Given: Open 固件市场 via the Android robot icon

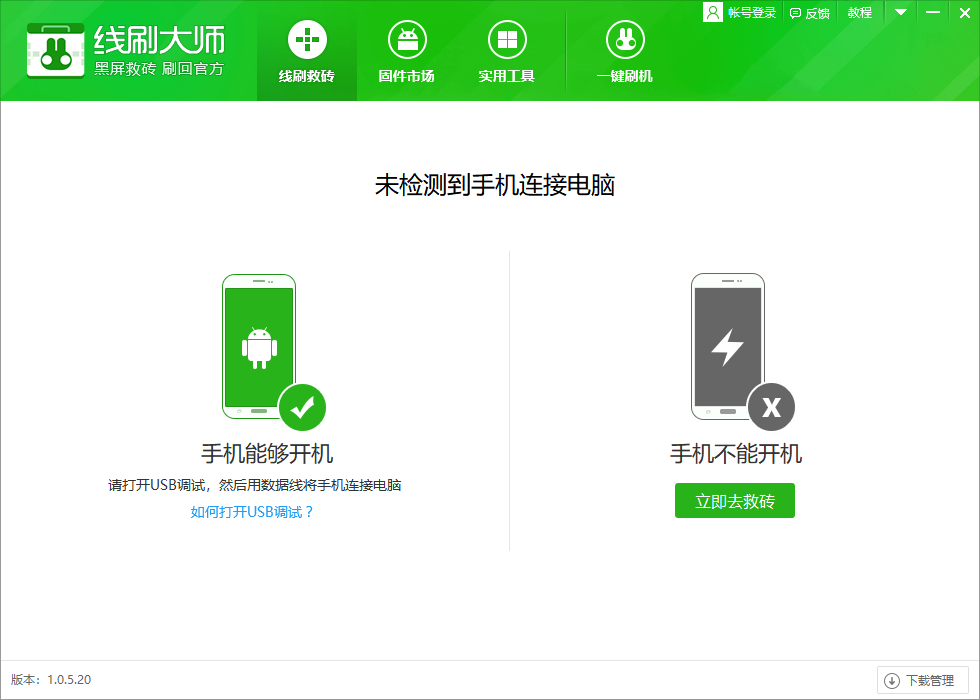Looking at the screenshot, I should pyautogui.click(x=406, y=40).
